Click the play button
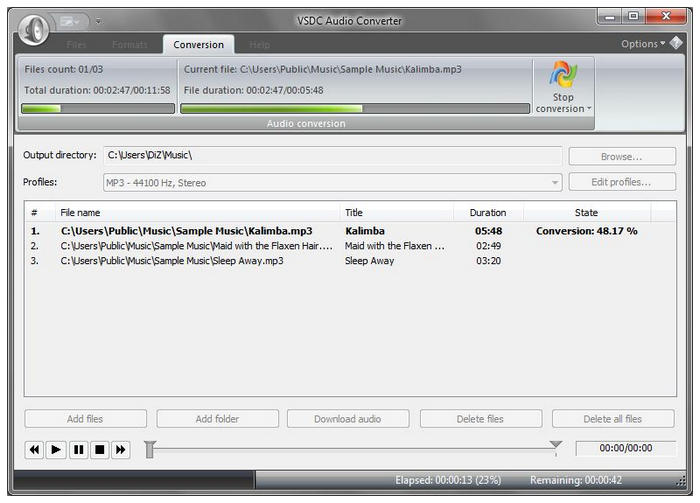Viewport: 700px width, 503px height. pyautogui.click(x=56, y=449)
